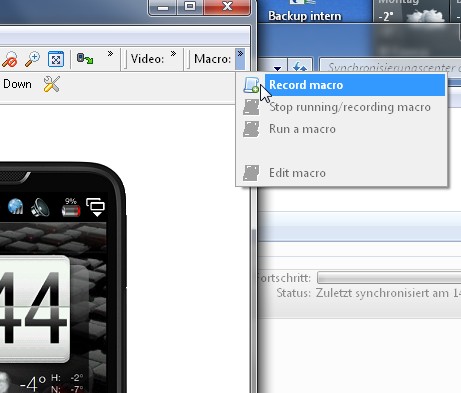This screenshot has width=461, height=393.
Task: Tap the task switcher icon on phone
Action: (96, 207)
